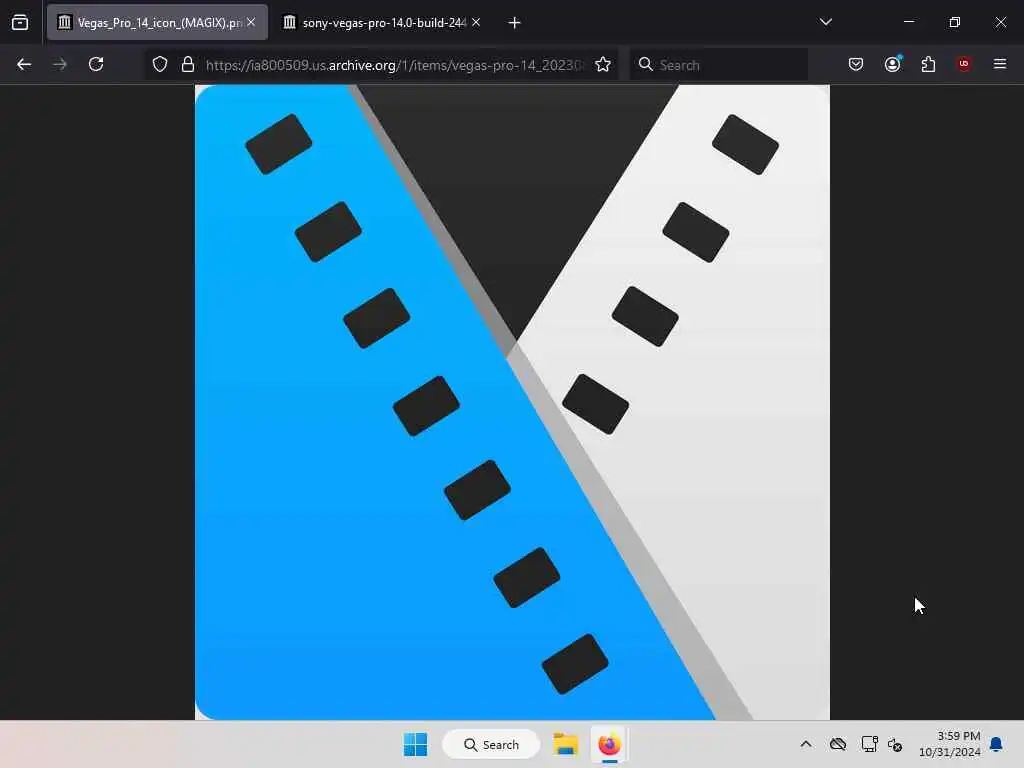This screenshot has height=768, width=1024.
Task: Open tracking protection shield panel
Action: pos(160,64)
